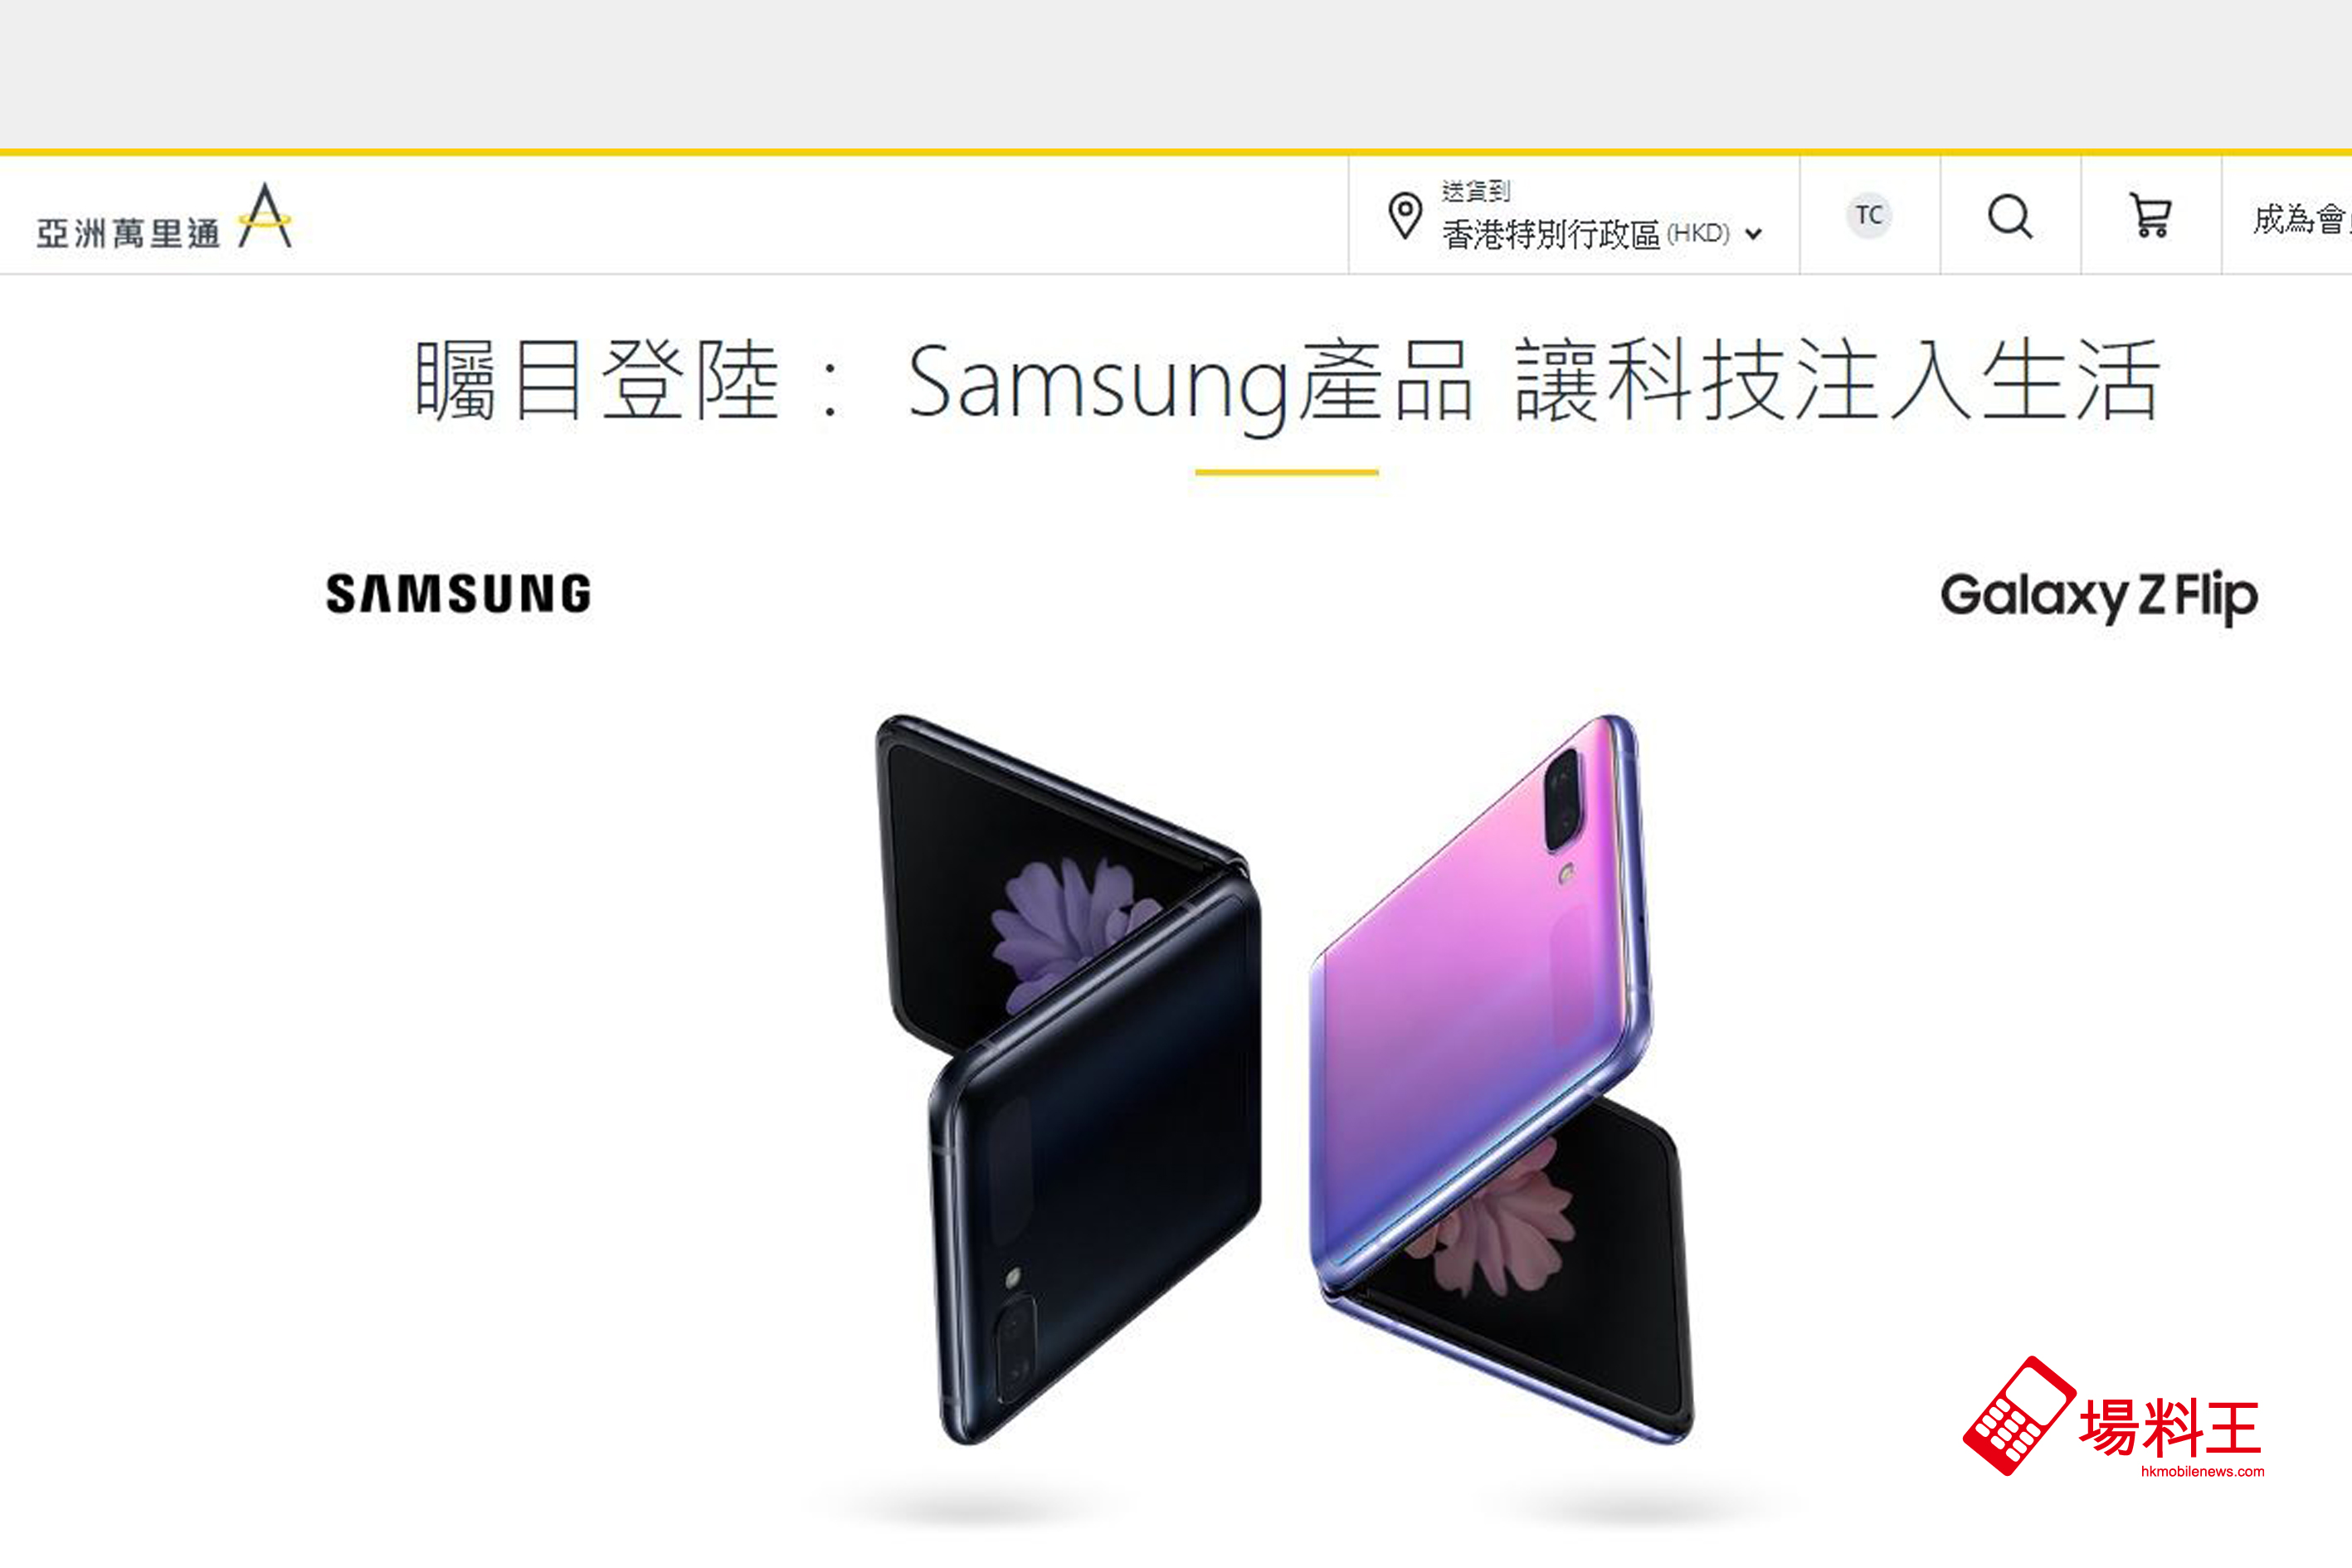2352x1568 pixels.
Task: Click the 亞洲萬里通 home text
Action: (128, 234)
